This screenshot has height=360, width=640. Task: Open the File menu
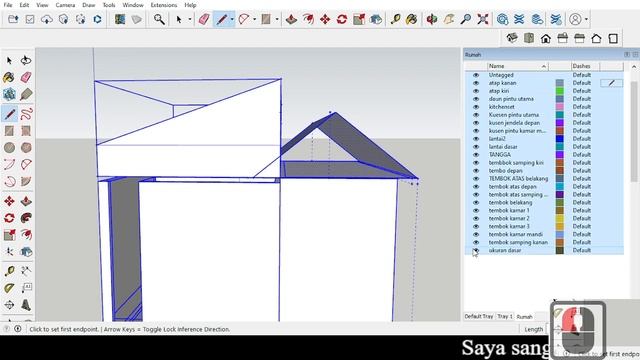[7, 5]
